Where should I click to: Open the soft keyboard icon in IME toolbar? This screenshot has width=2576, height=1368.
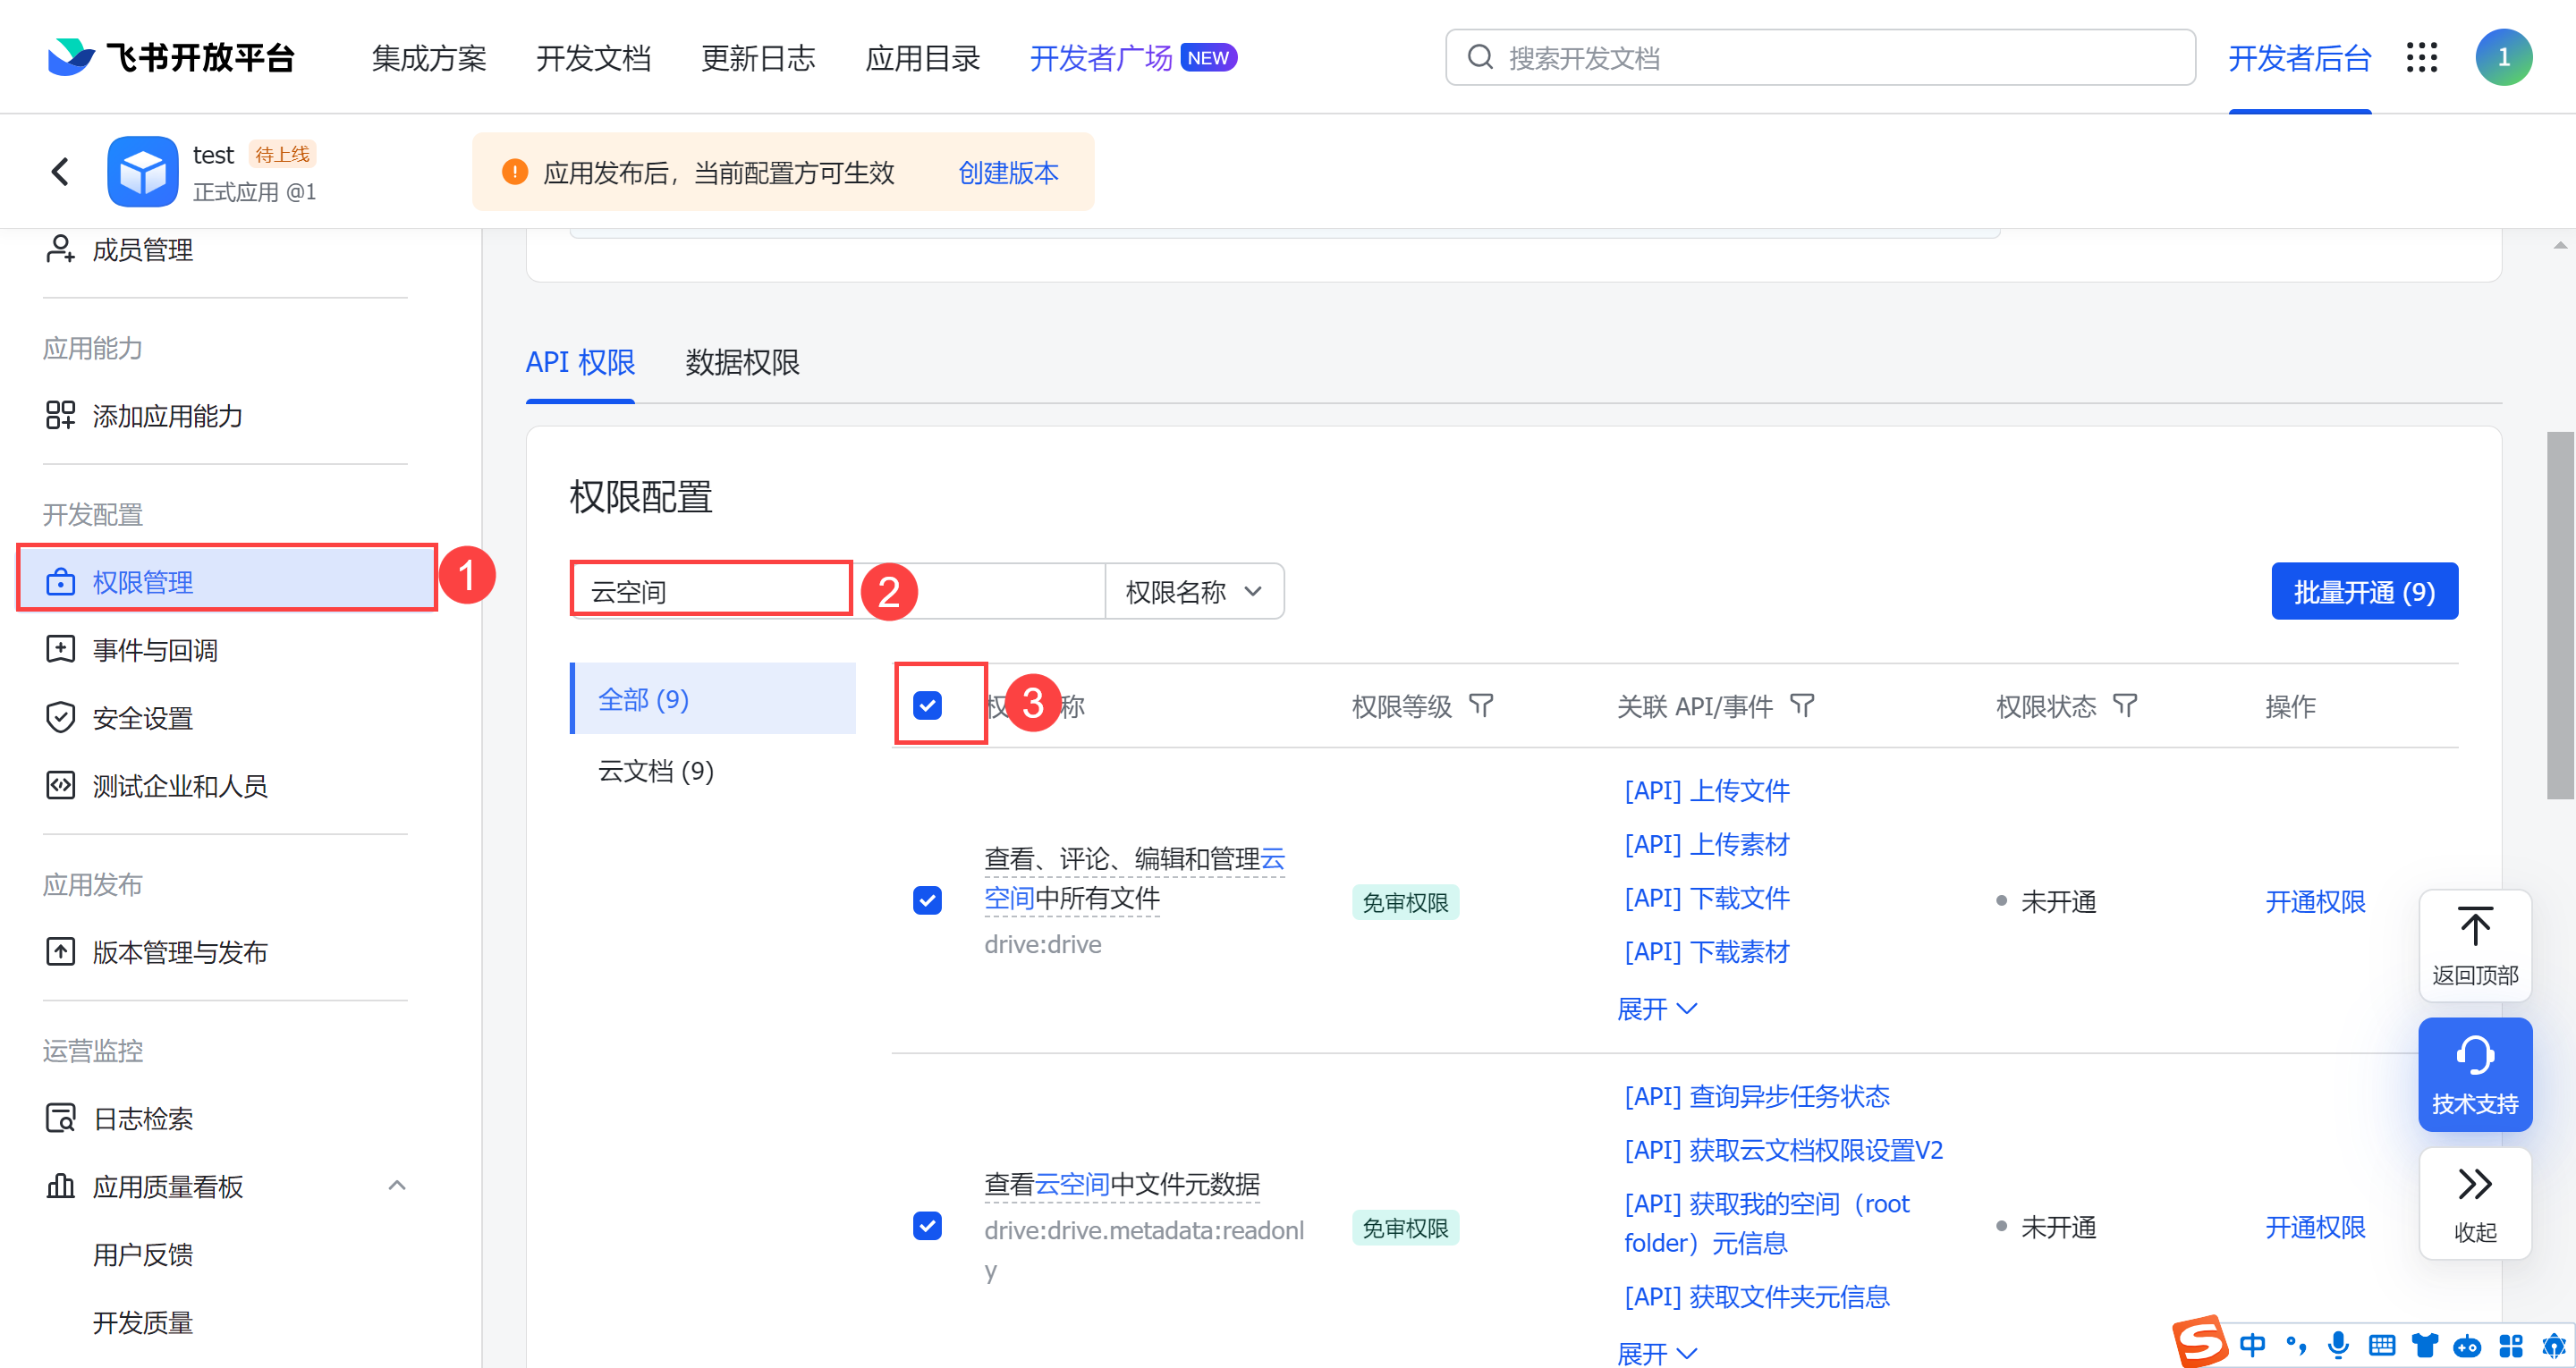click(x=2382, y=1344)
